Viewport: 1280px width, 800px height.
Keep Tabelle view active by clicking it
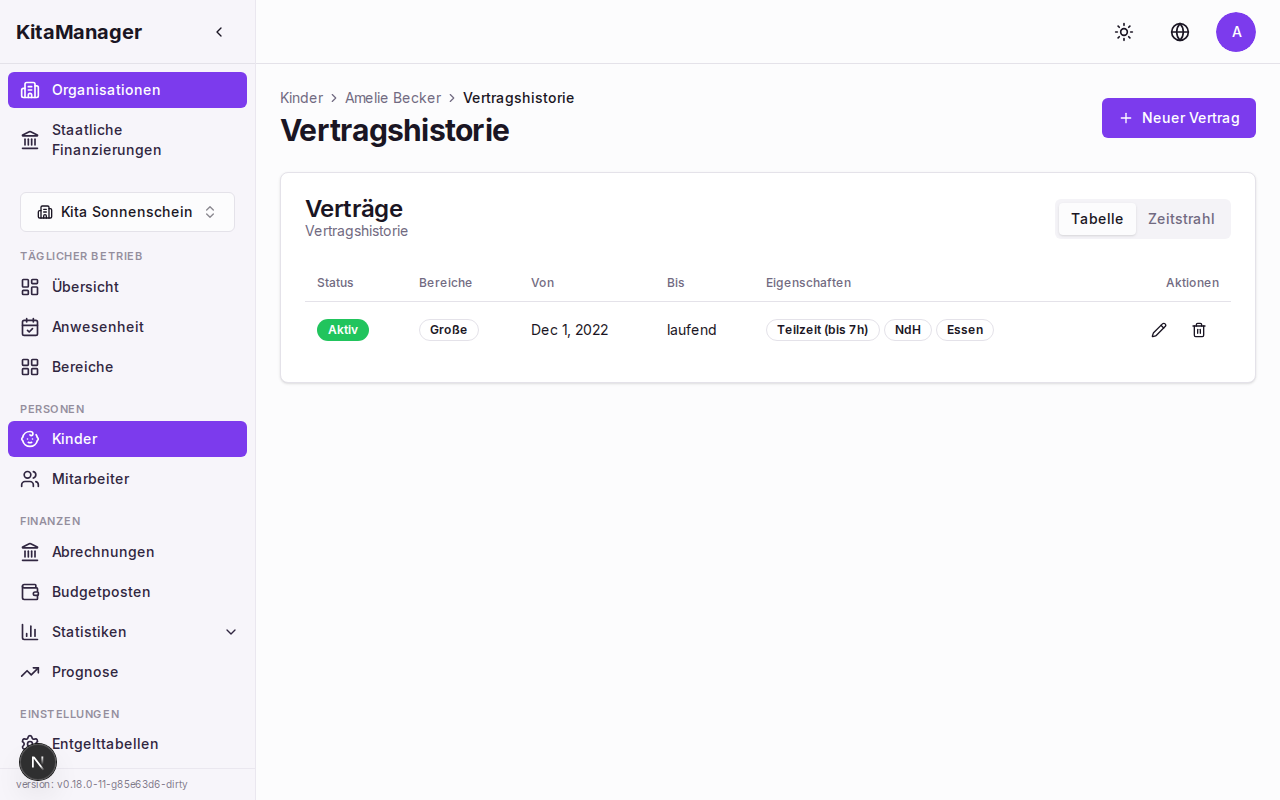1096,218
